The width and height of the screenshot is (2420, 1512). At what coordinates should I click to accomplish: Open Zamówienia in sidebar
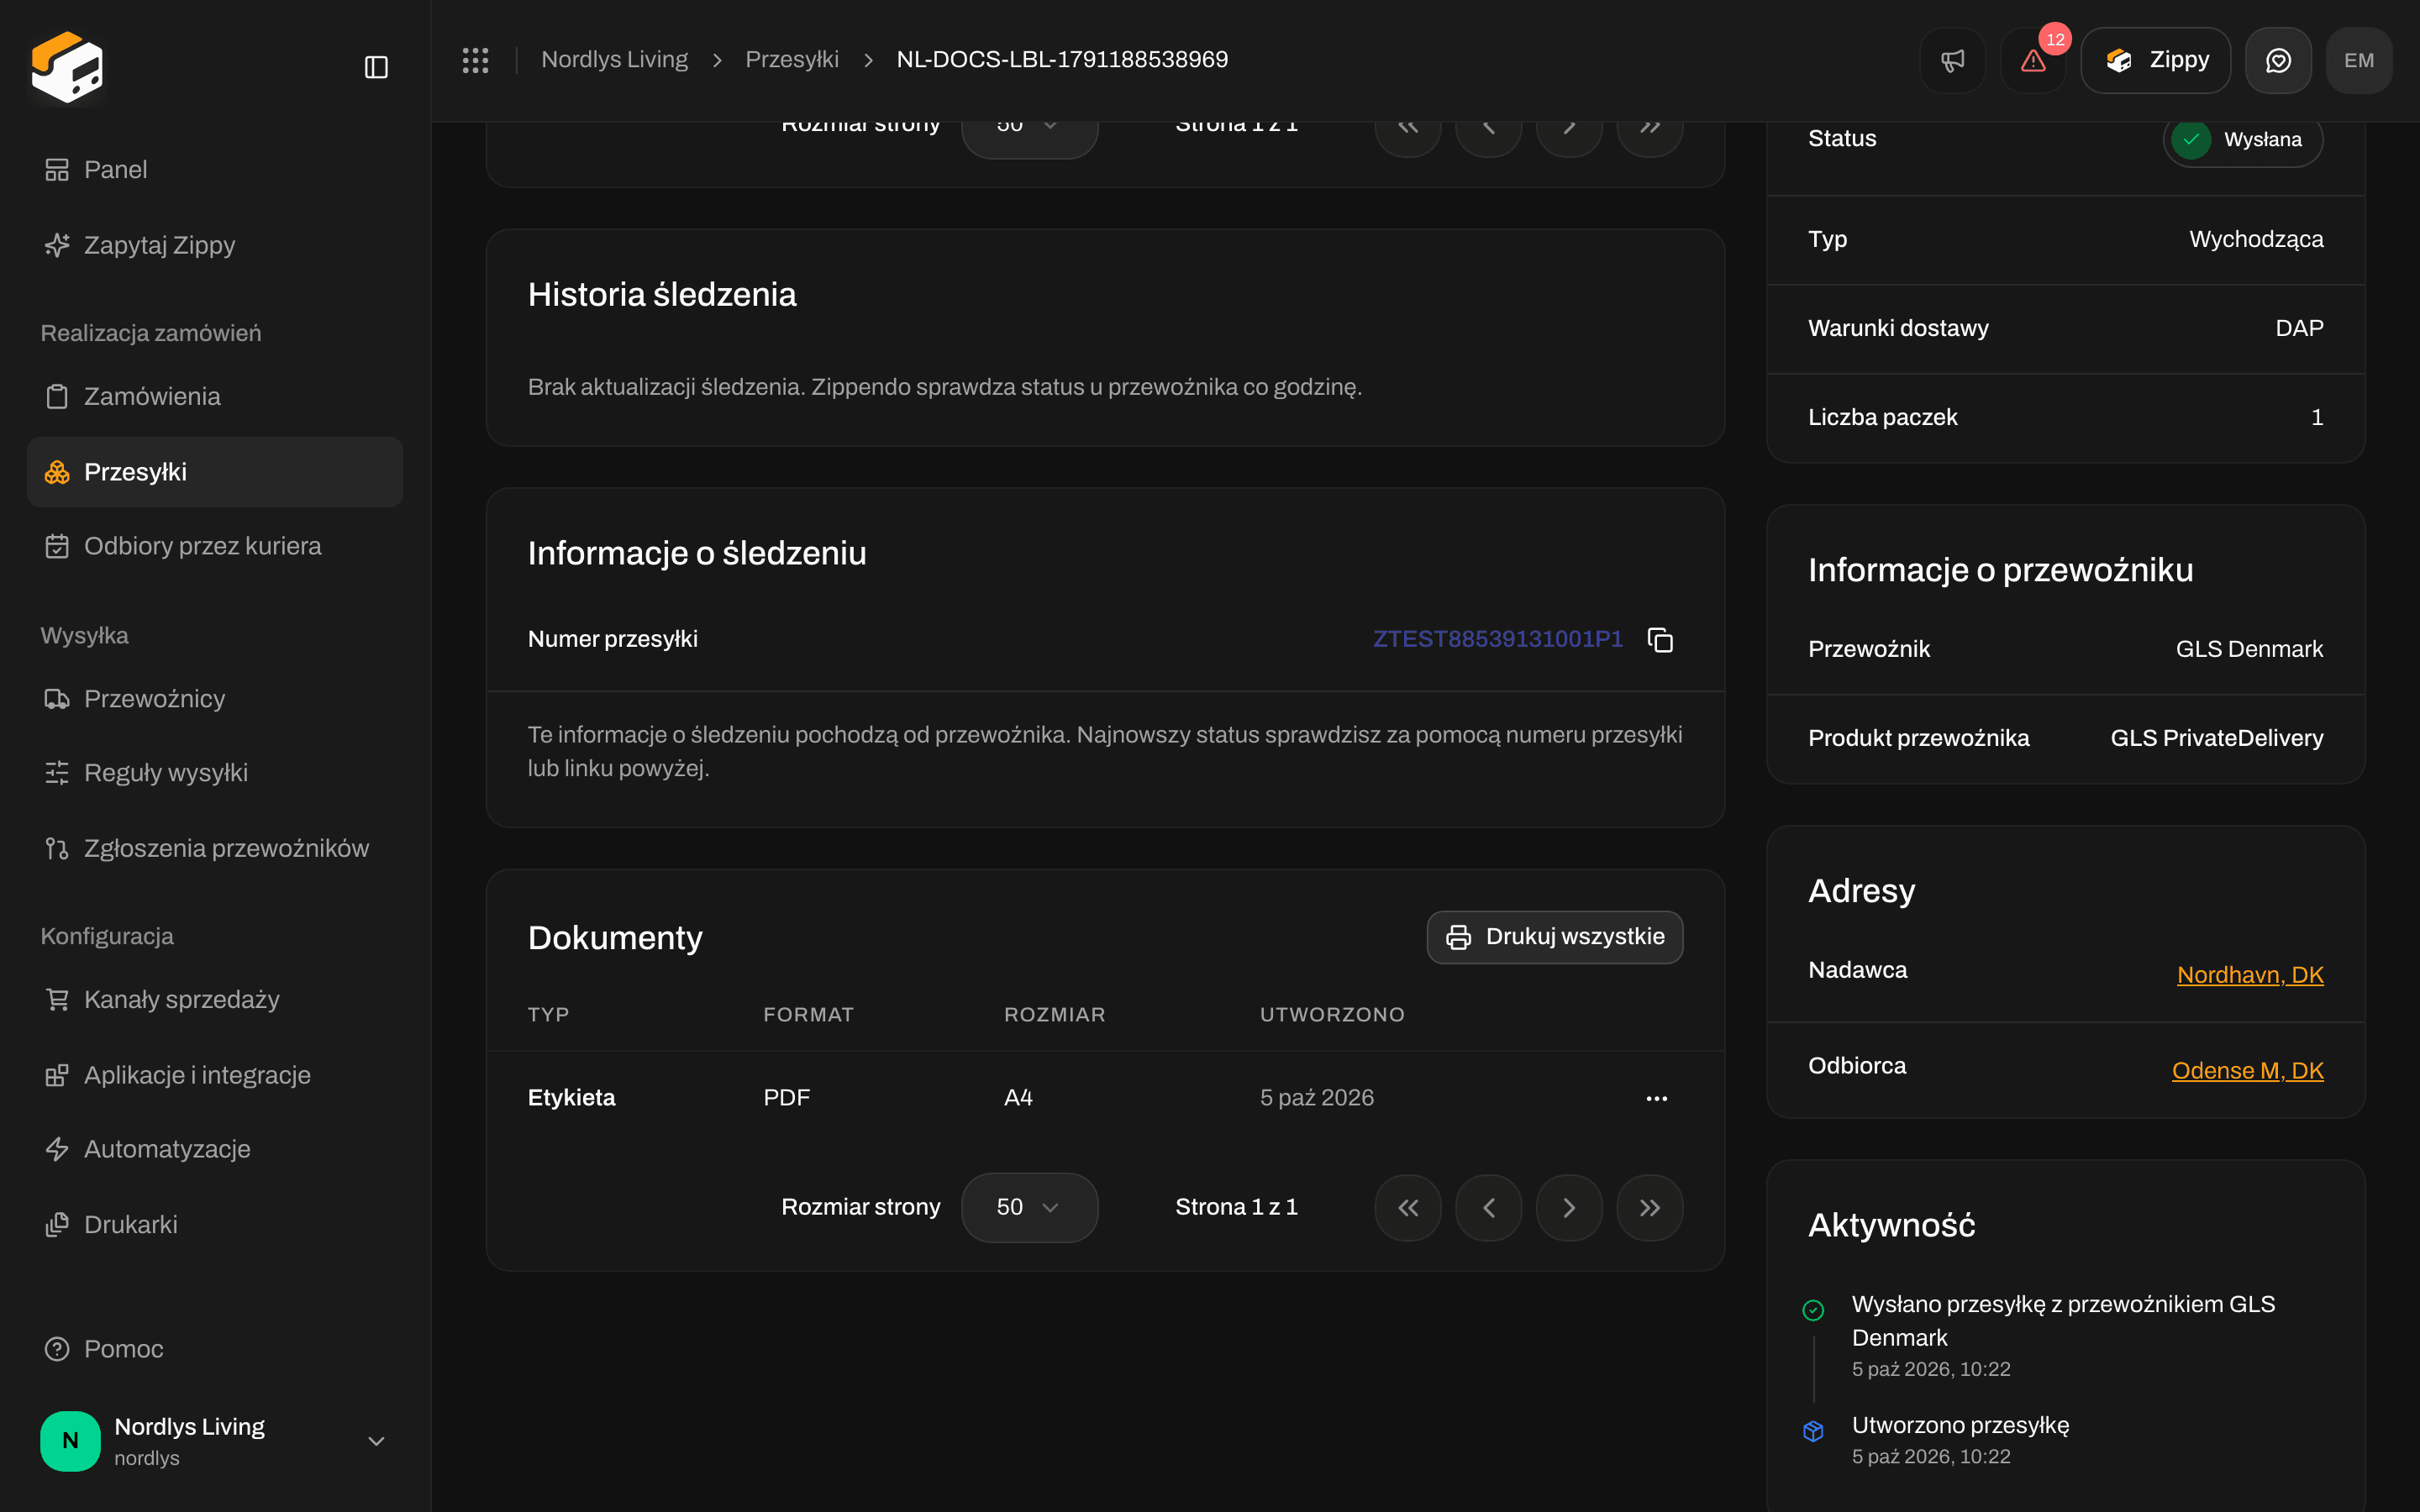[215, 397]
